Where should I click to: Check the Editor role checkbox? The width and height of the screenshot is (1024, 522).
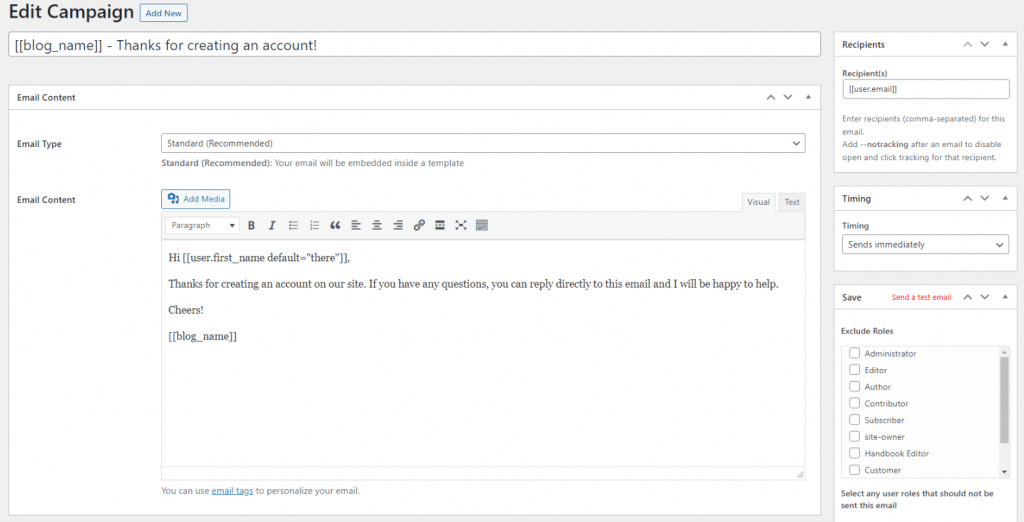point(854,370)
